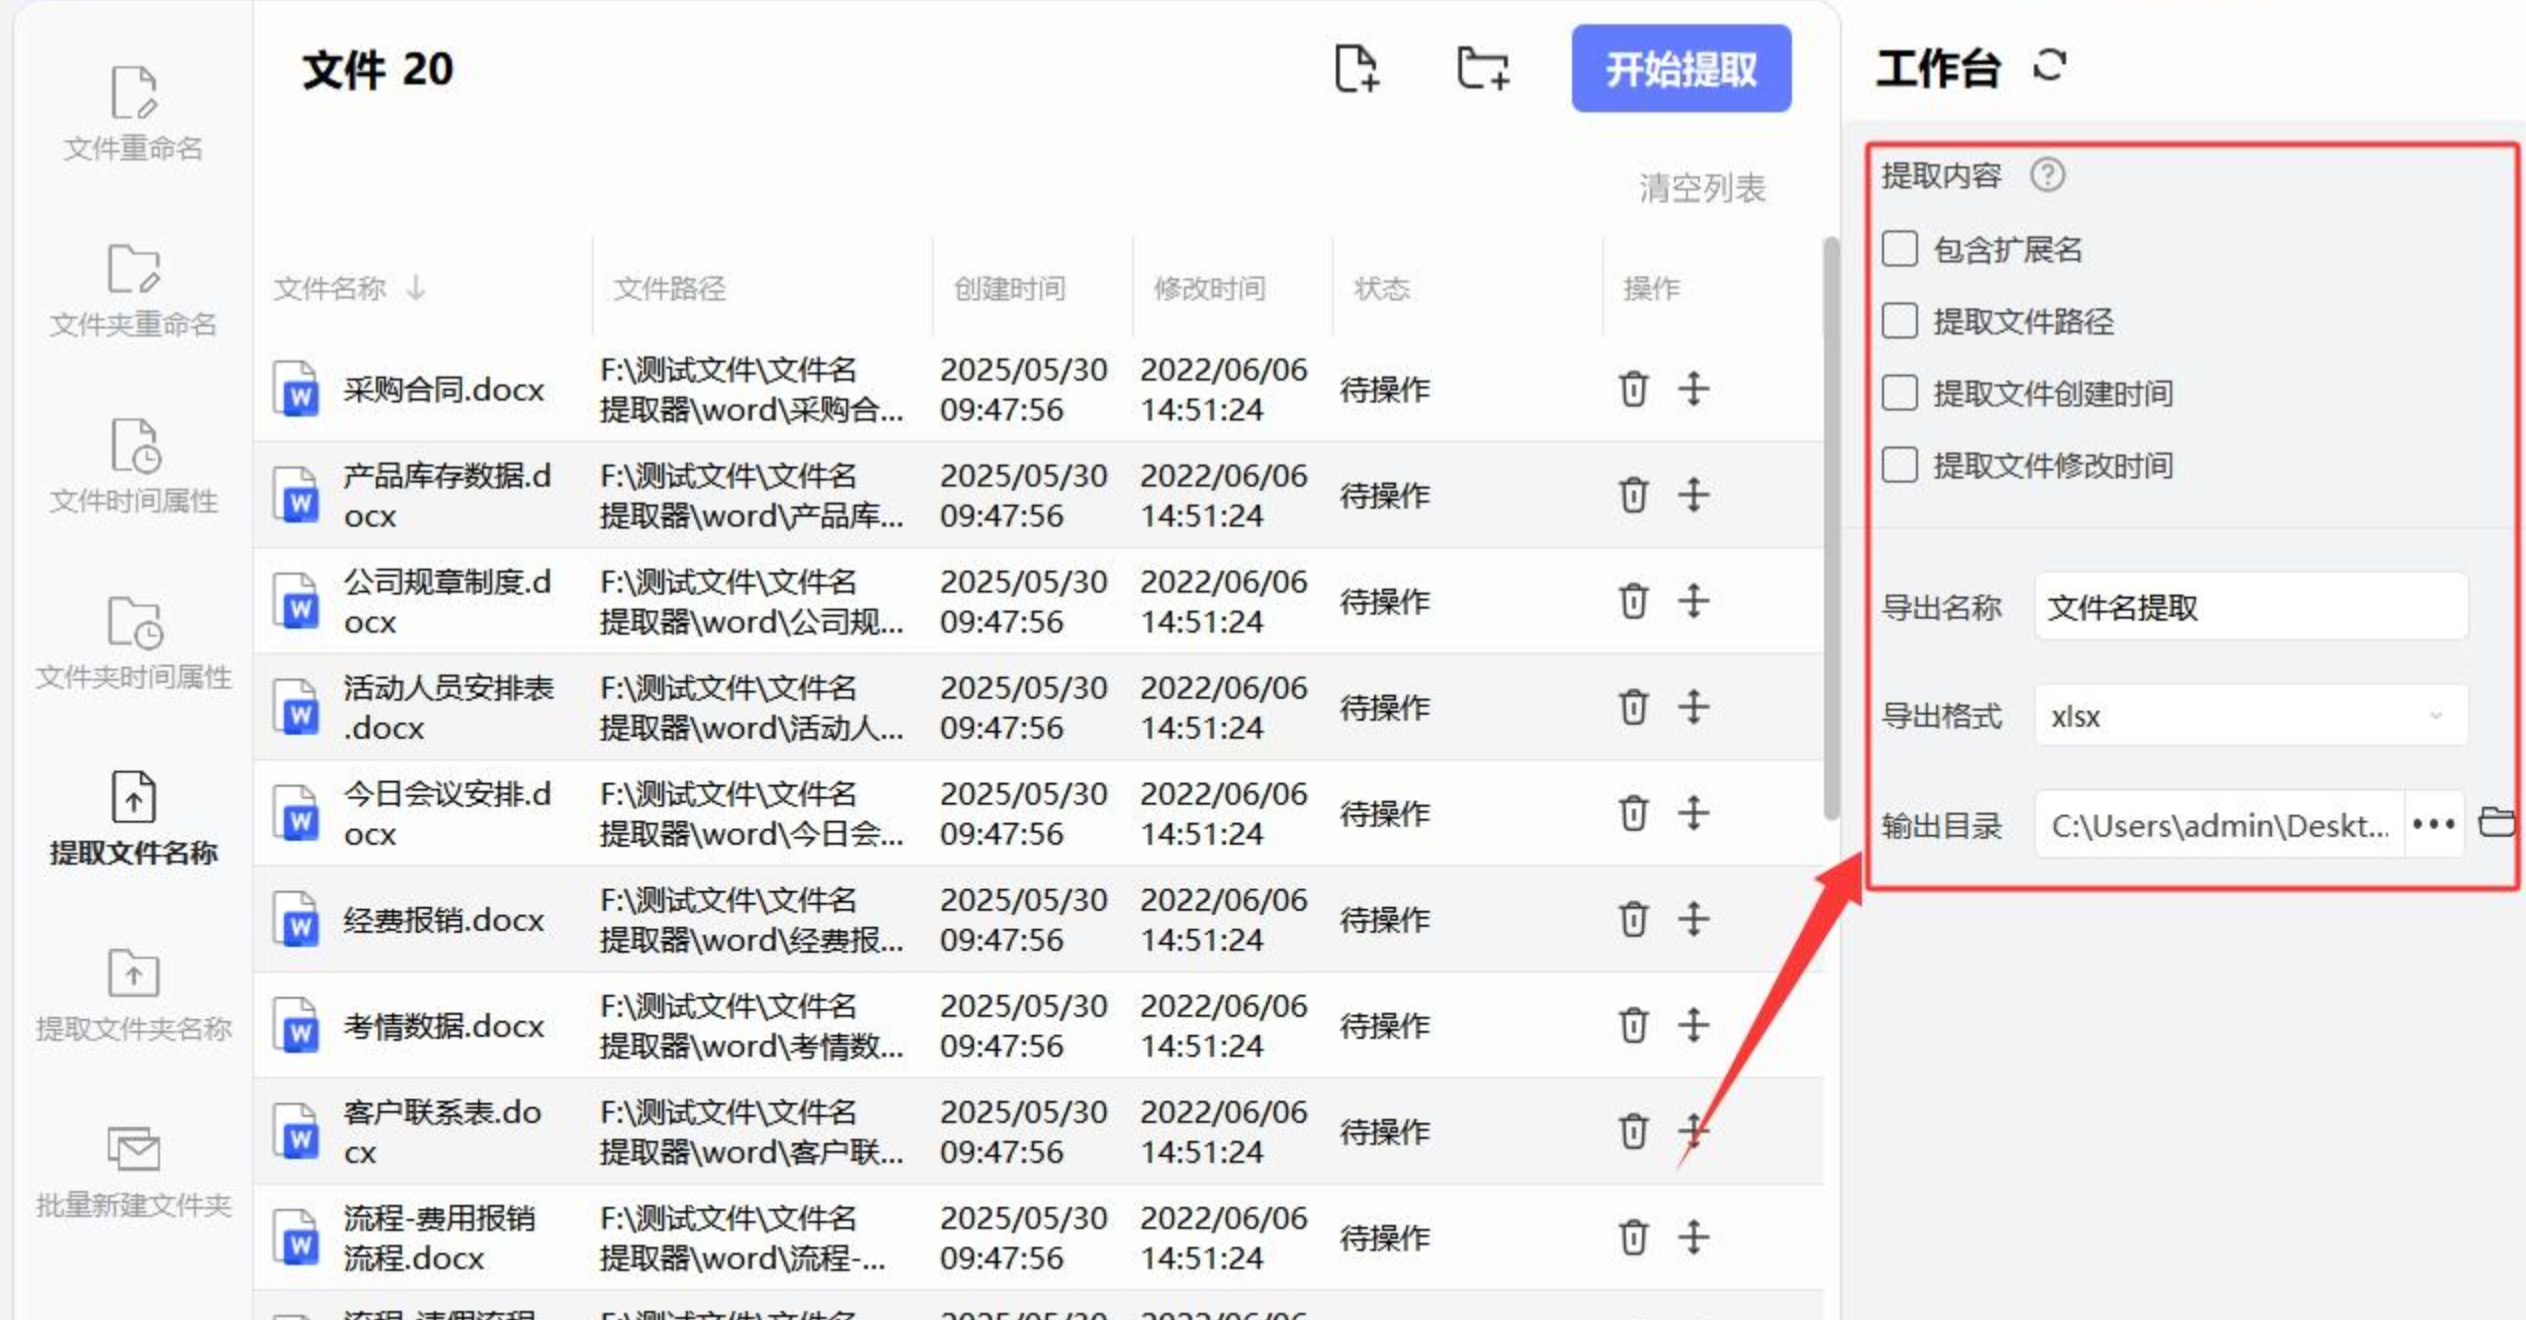2526x1320 pixels.
Task: Enable the 包含扩展名 checkbox
Action: tap(1899, 249)
